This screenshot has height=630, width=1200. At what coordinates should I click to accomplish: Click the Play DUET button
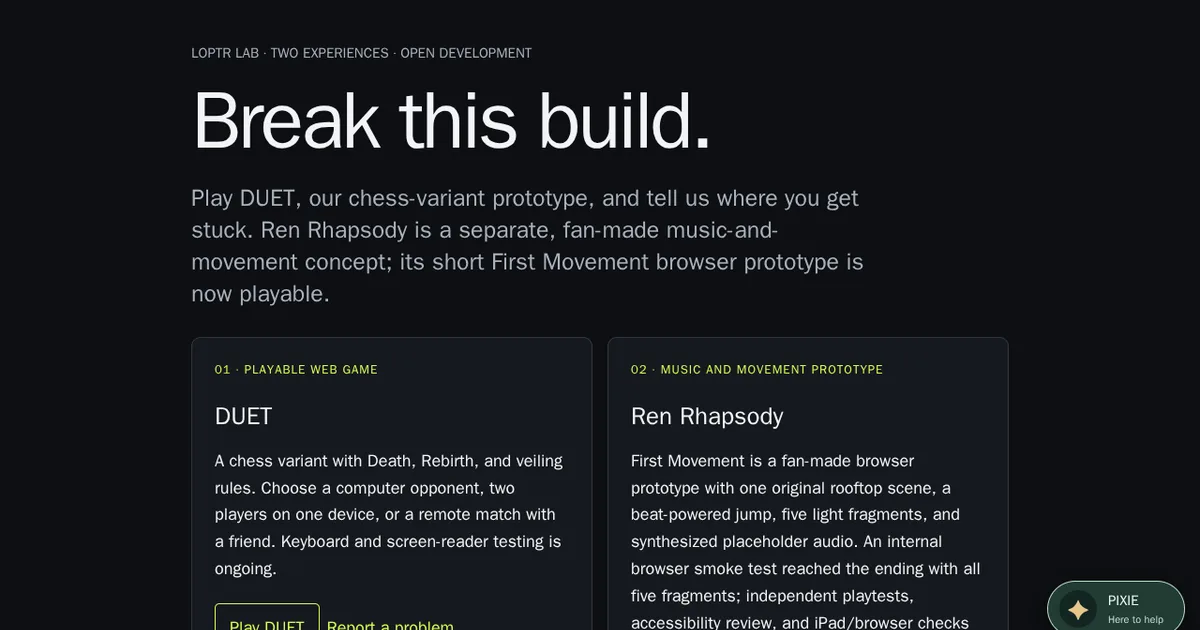coord(267,617)
